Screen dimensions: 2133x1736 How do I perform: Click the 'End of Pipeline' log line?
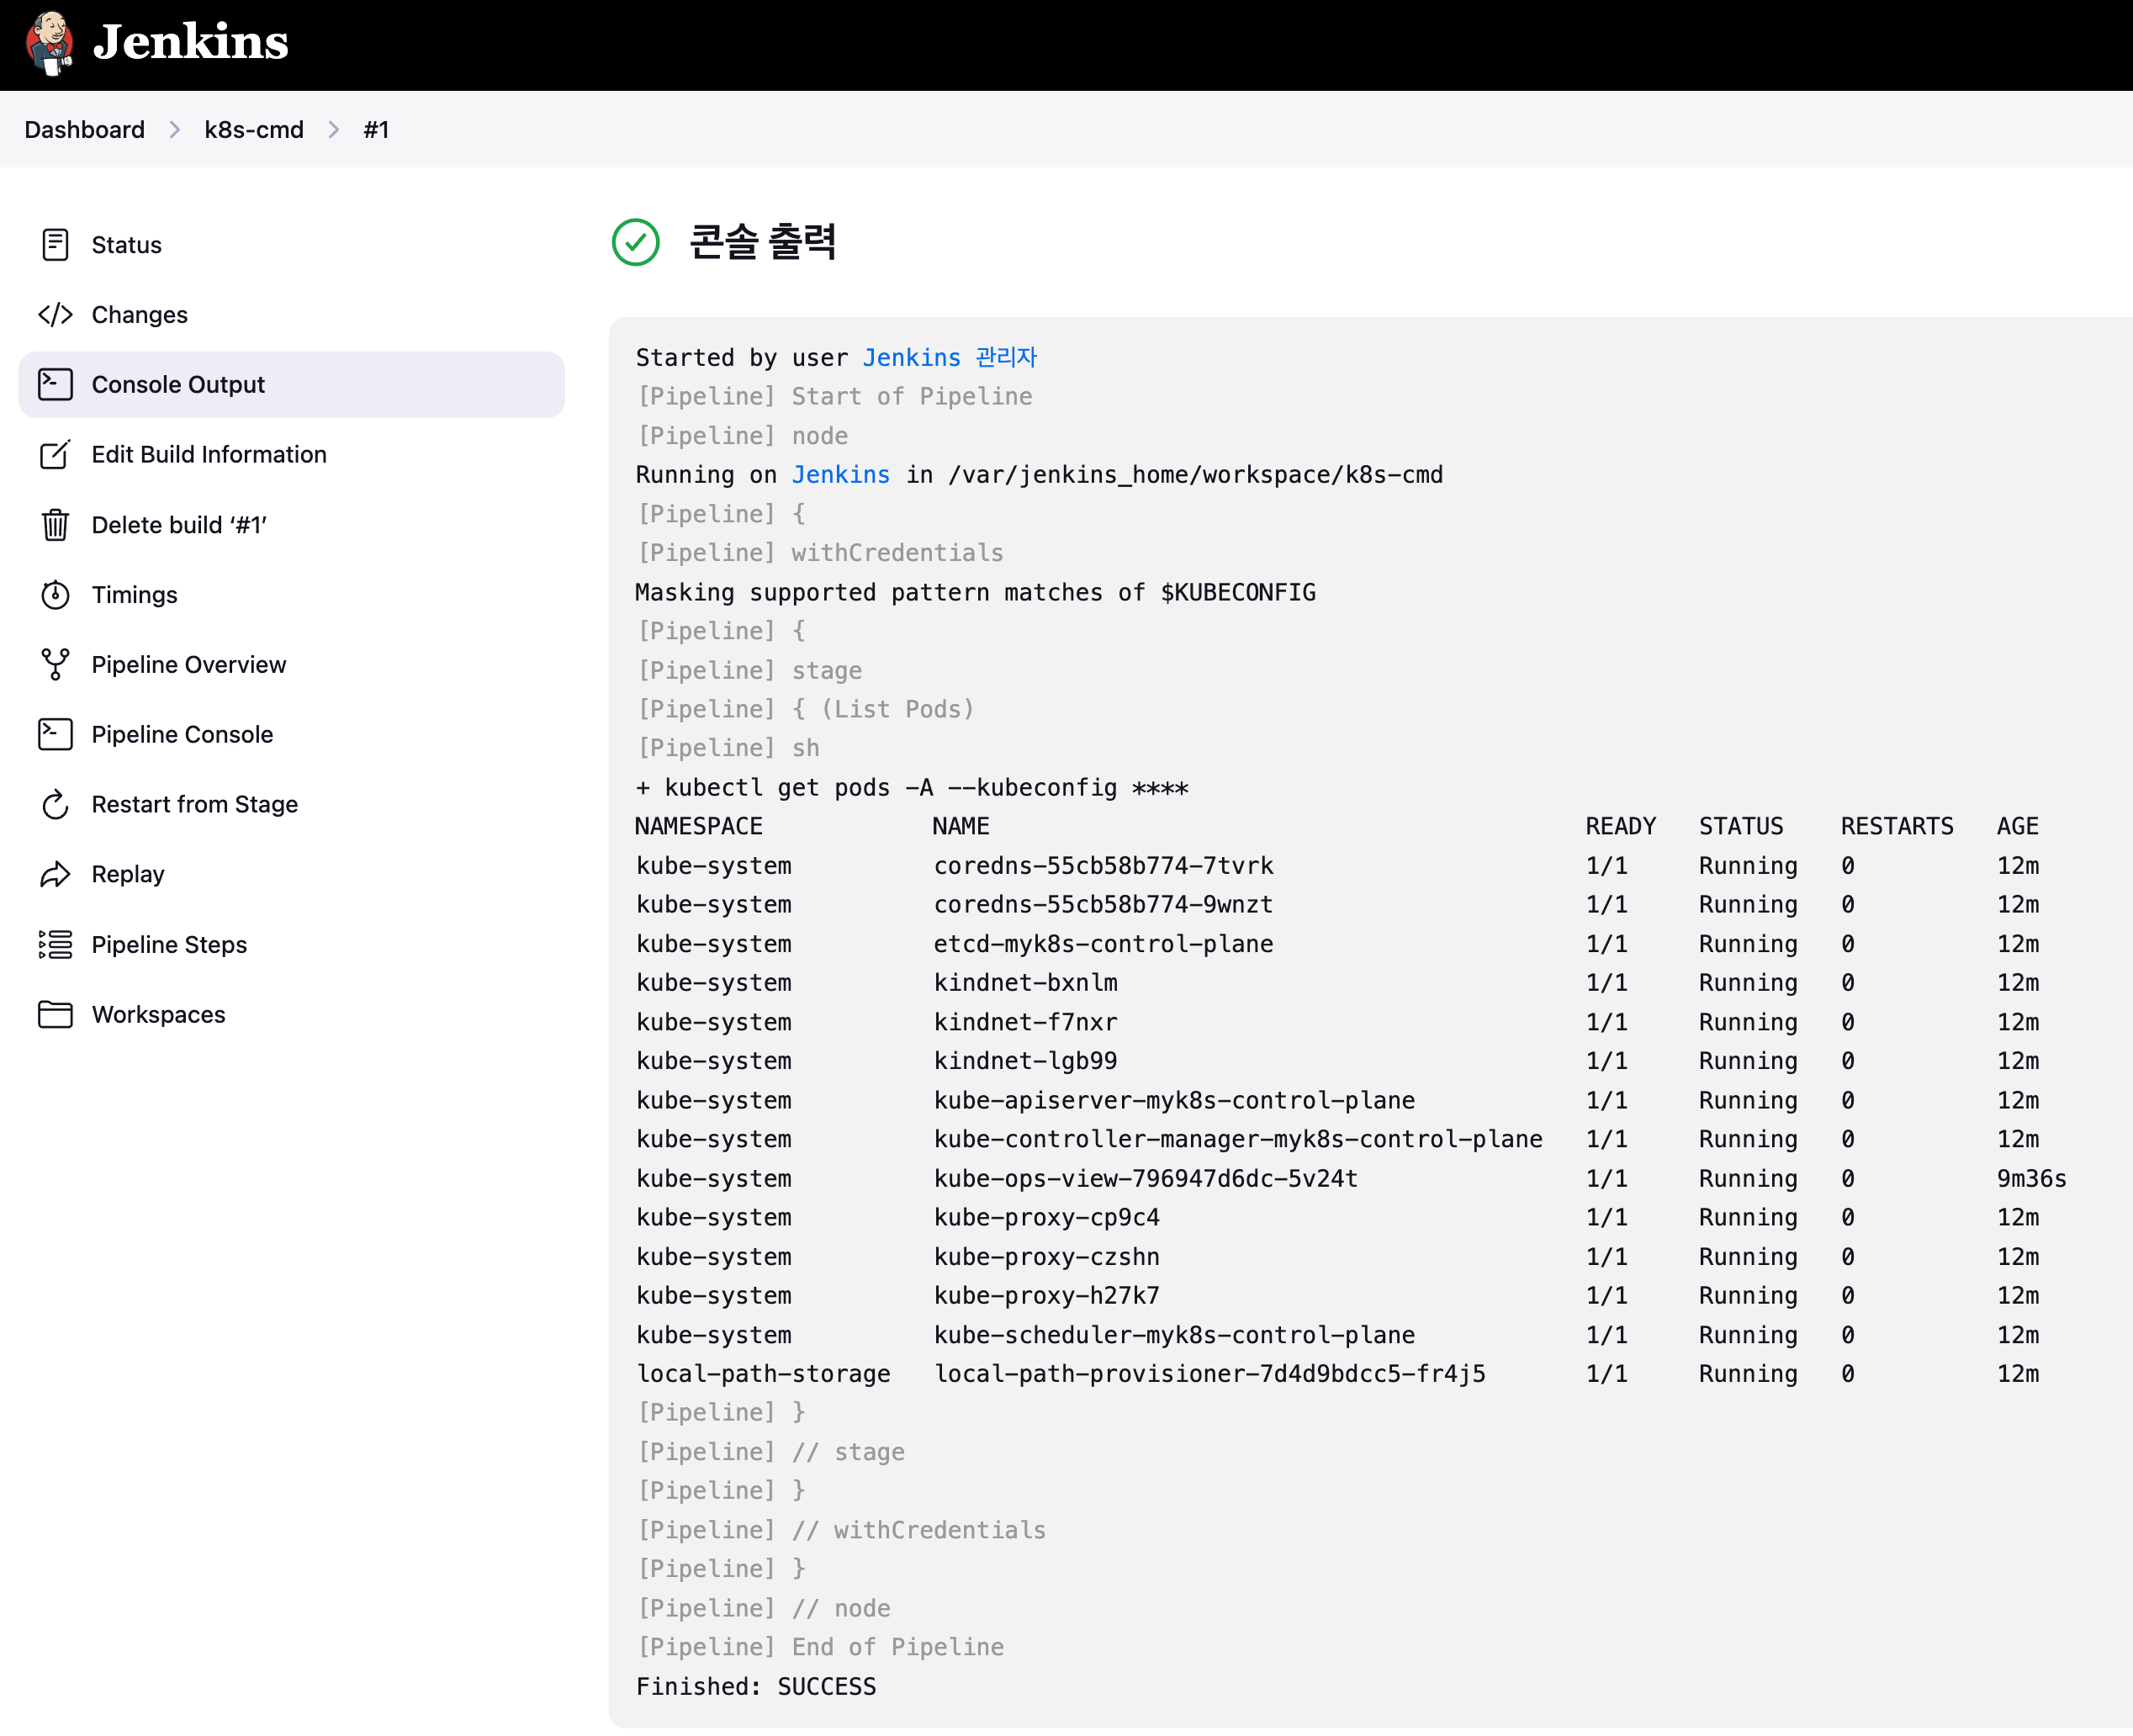pos(821,1648)
